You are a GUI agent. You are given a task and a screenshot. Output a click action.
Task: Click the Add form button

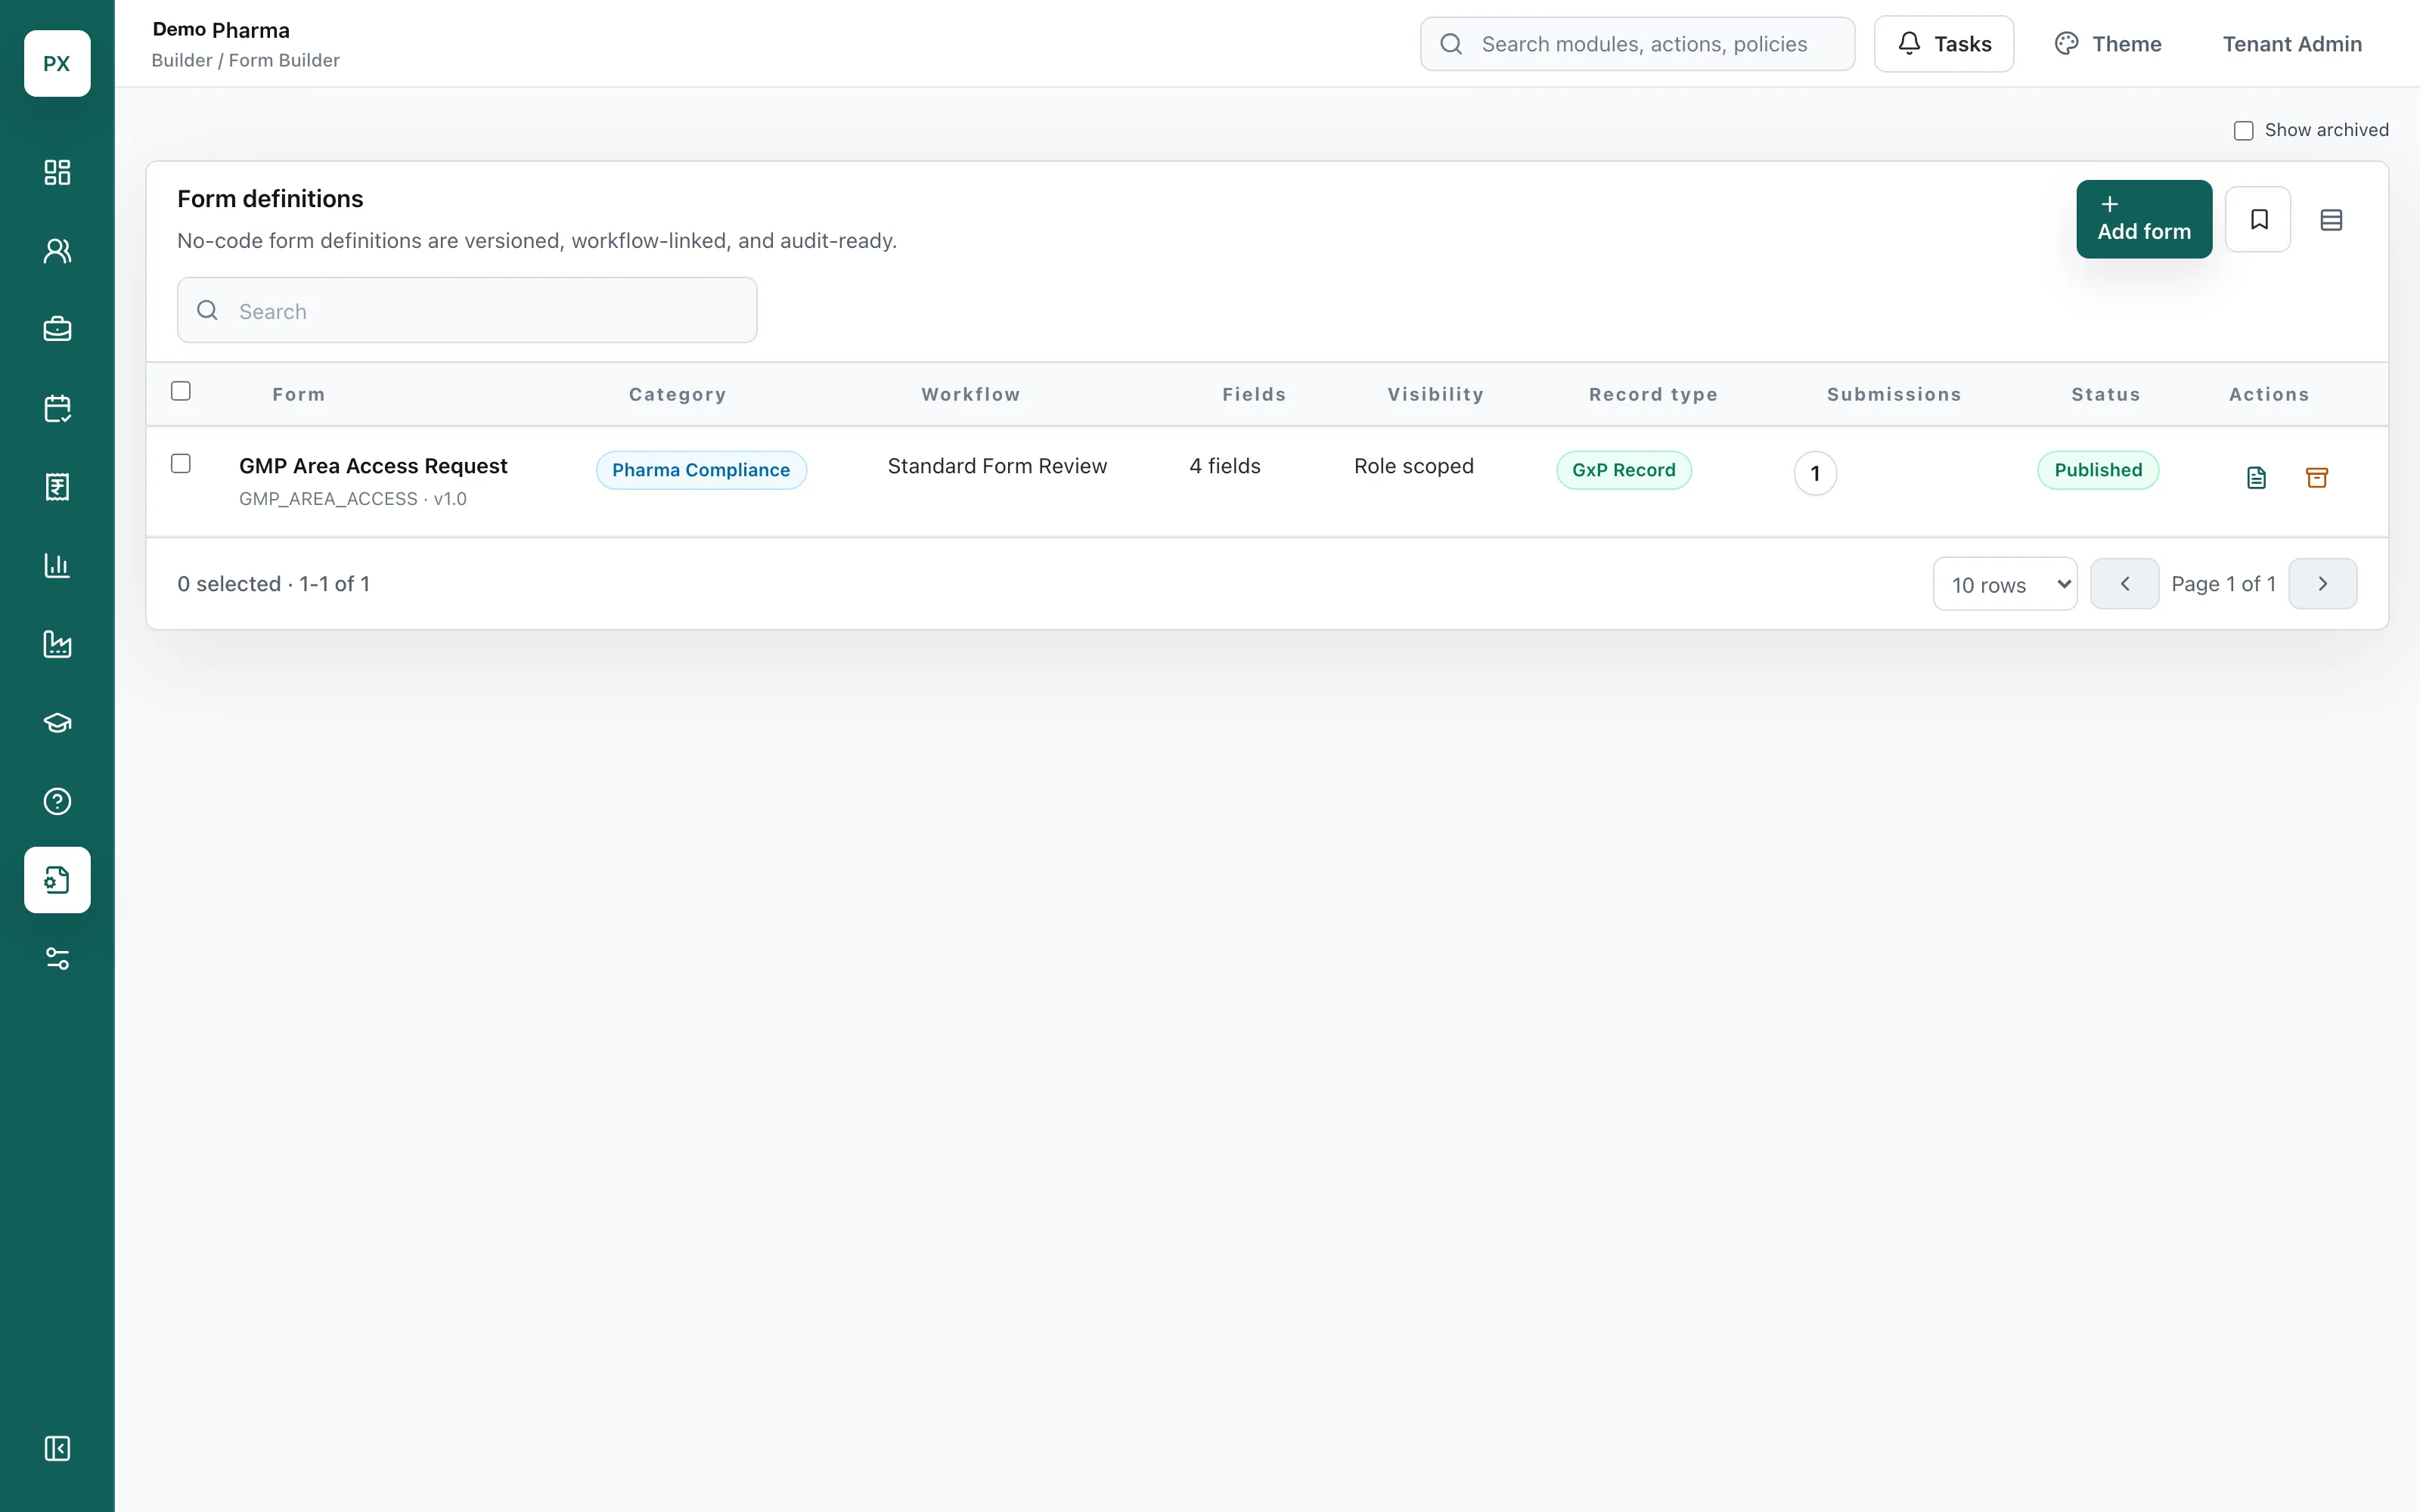tap(2144, 219)
